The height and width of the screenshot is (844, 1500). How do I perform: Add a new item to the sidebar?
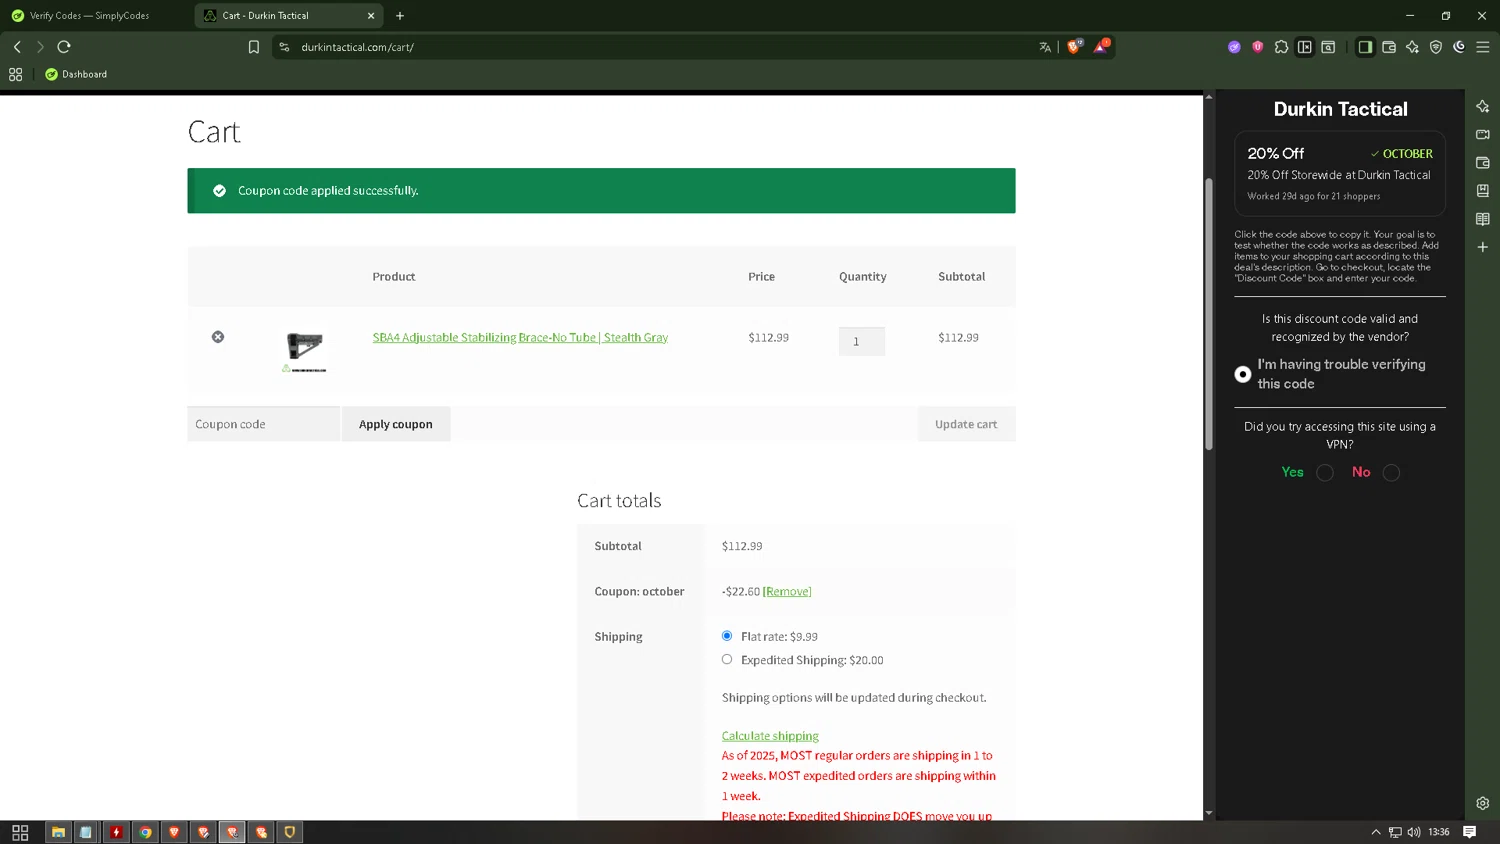coord(1483,247)
